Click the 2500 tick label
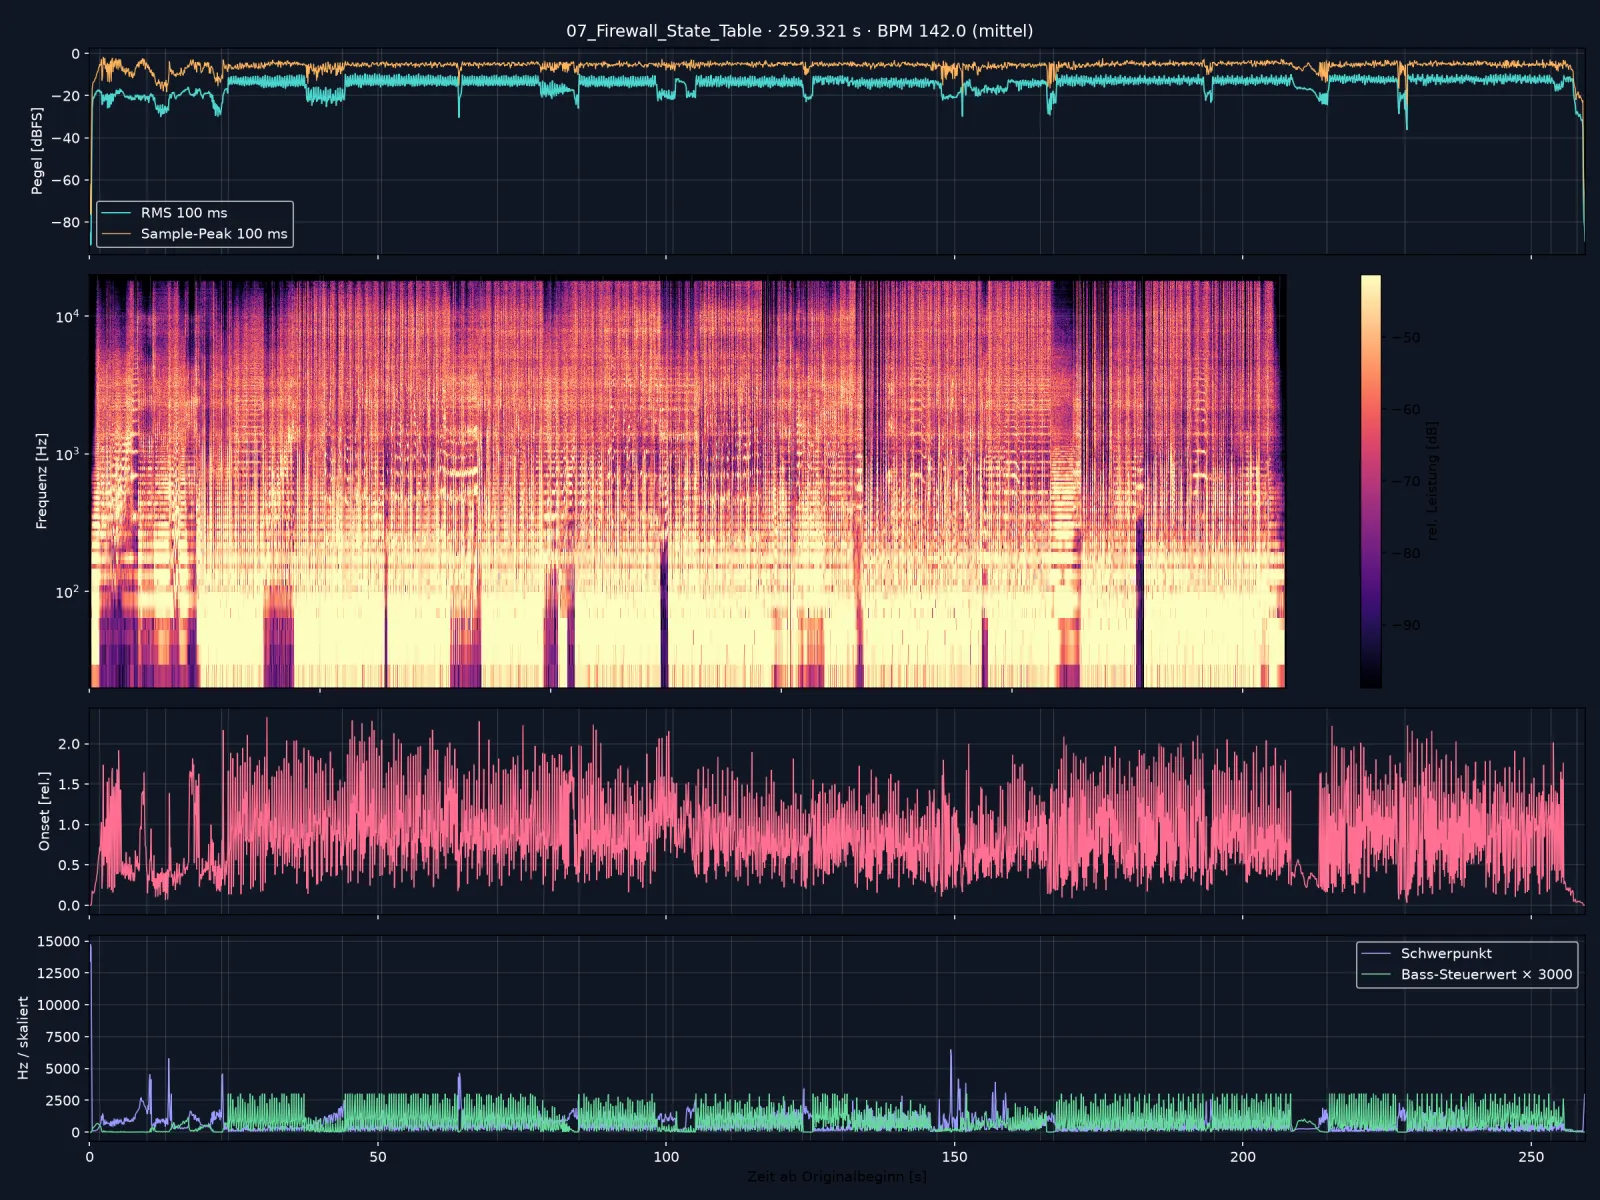1600x1200 pixels. pyautogui.click(x=62, y=1101)
